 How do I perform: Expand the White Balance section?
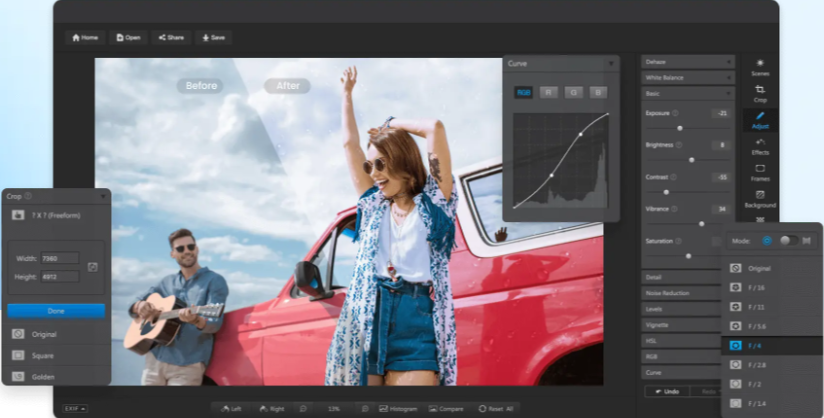[687, 78]
